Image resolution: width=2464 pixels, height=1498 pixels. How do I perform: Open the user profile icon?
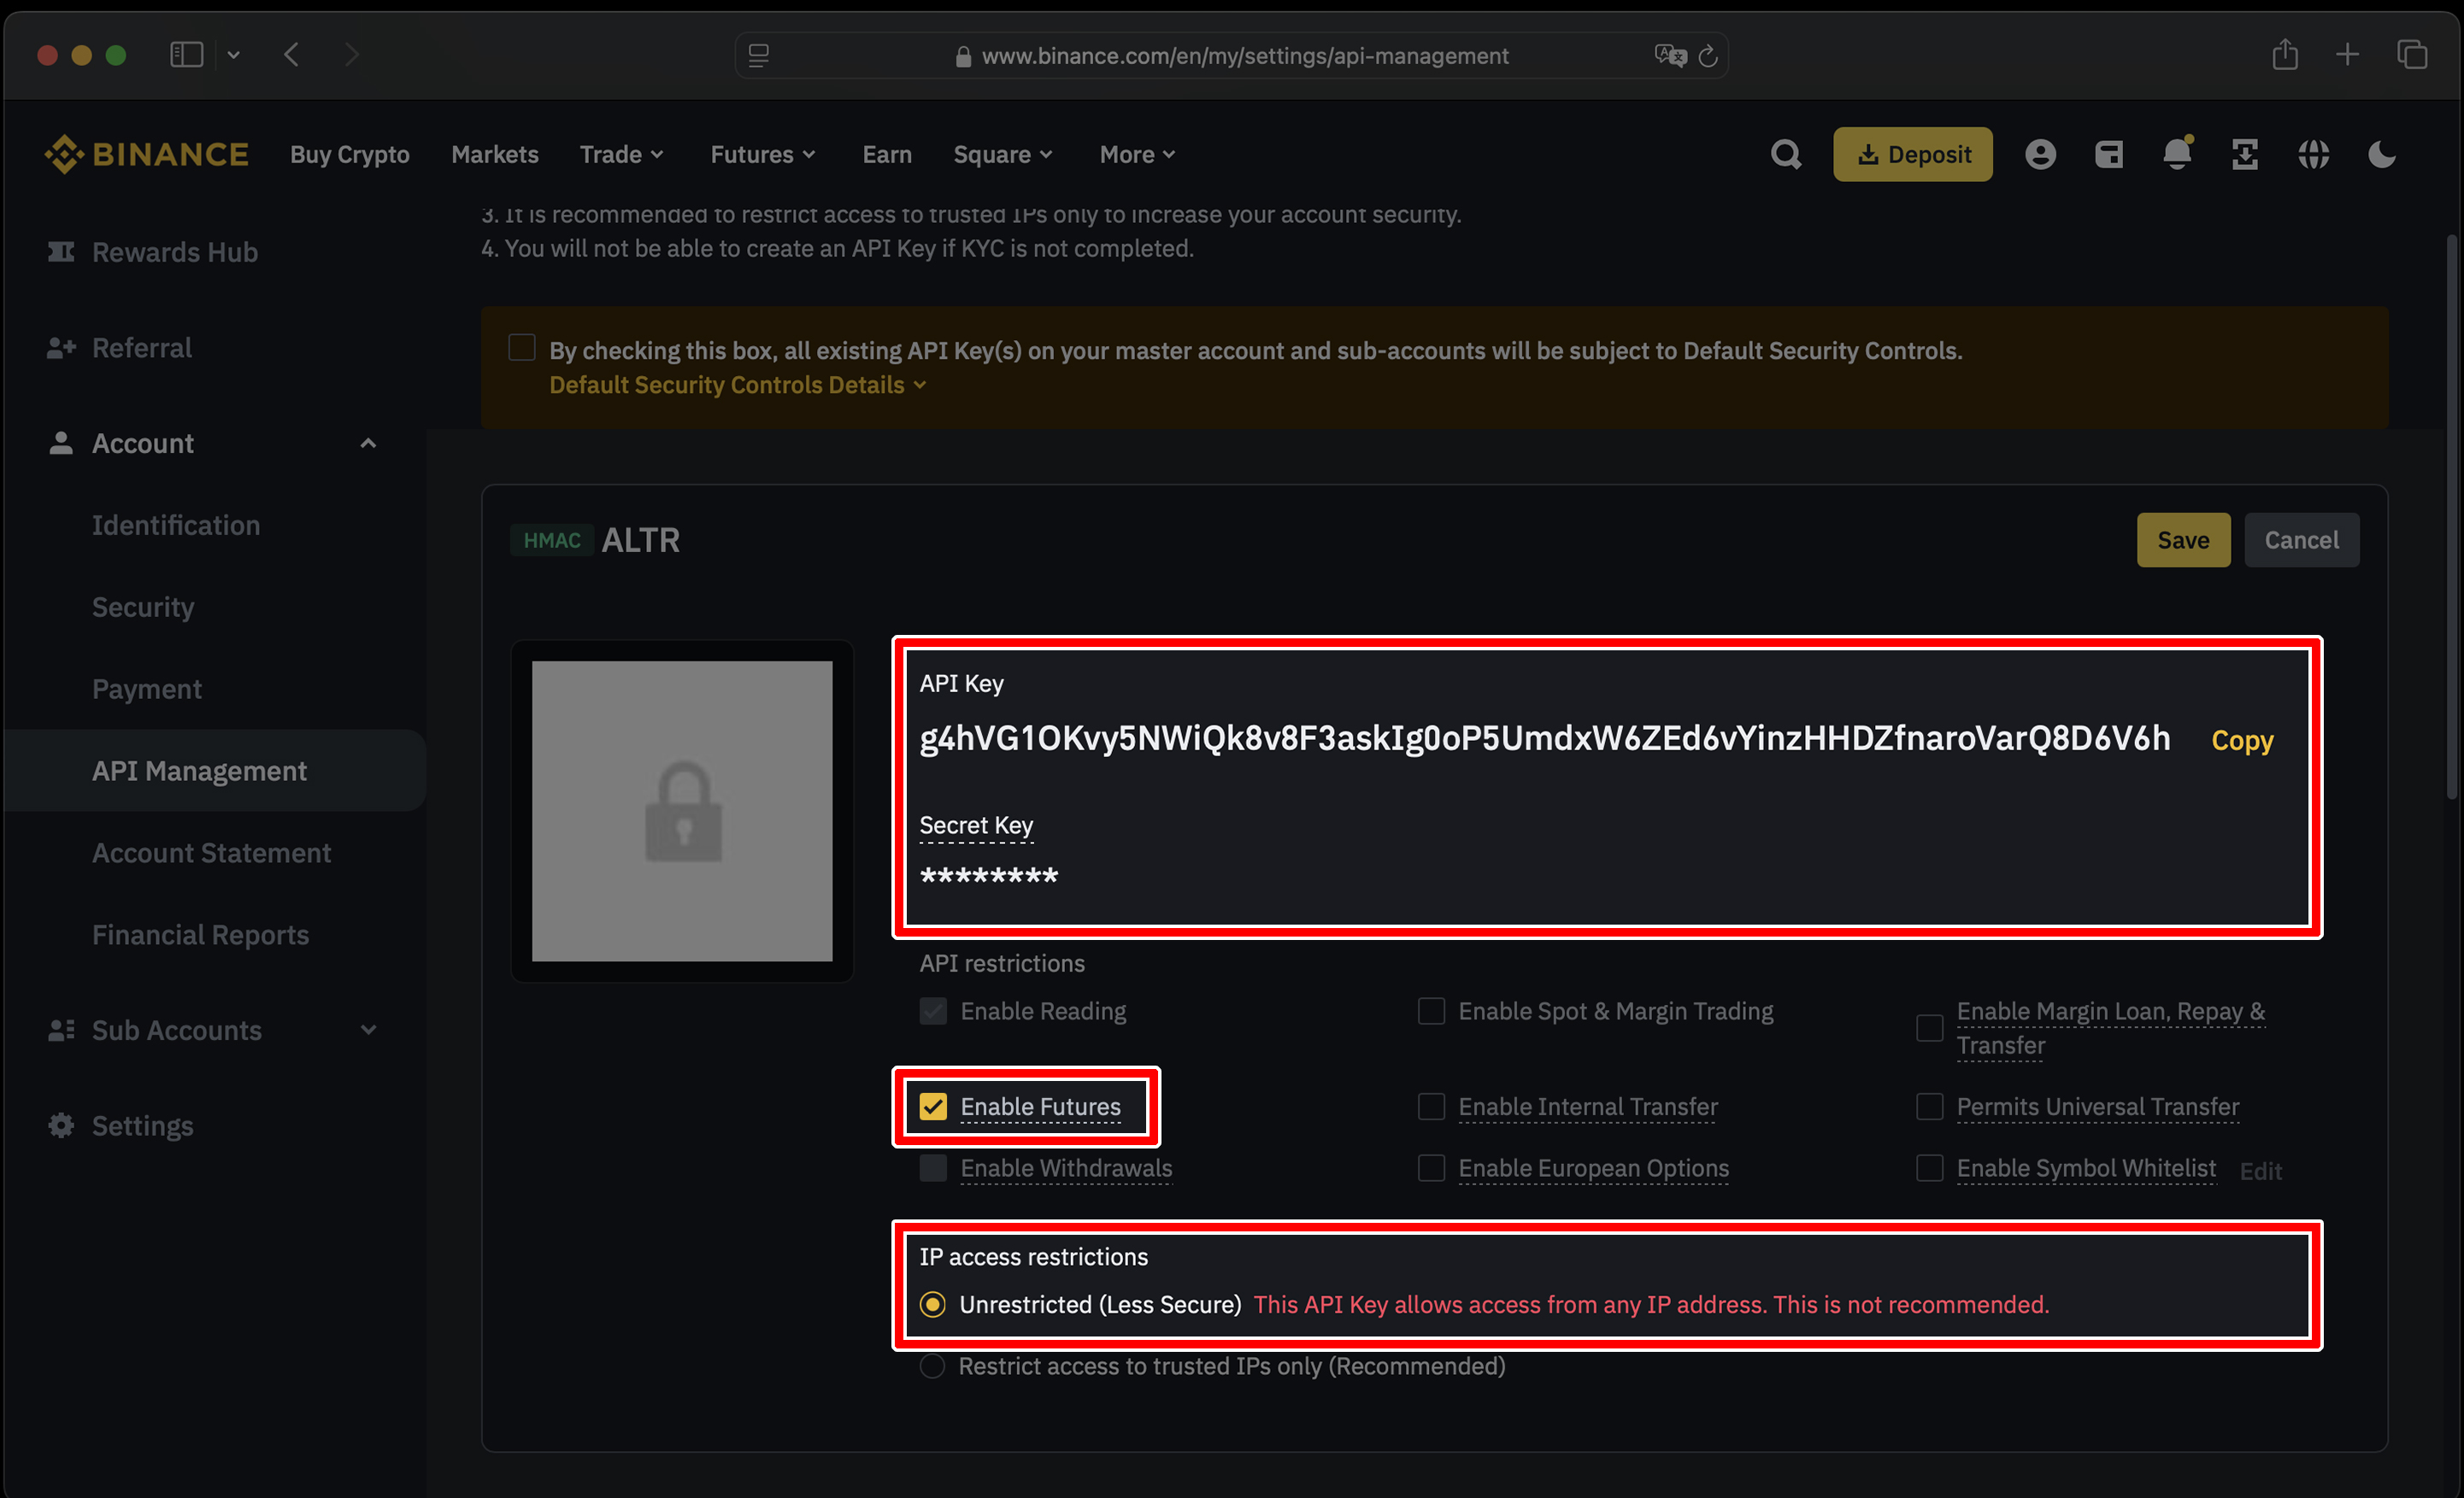tap(2040, 154)
